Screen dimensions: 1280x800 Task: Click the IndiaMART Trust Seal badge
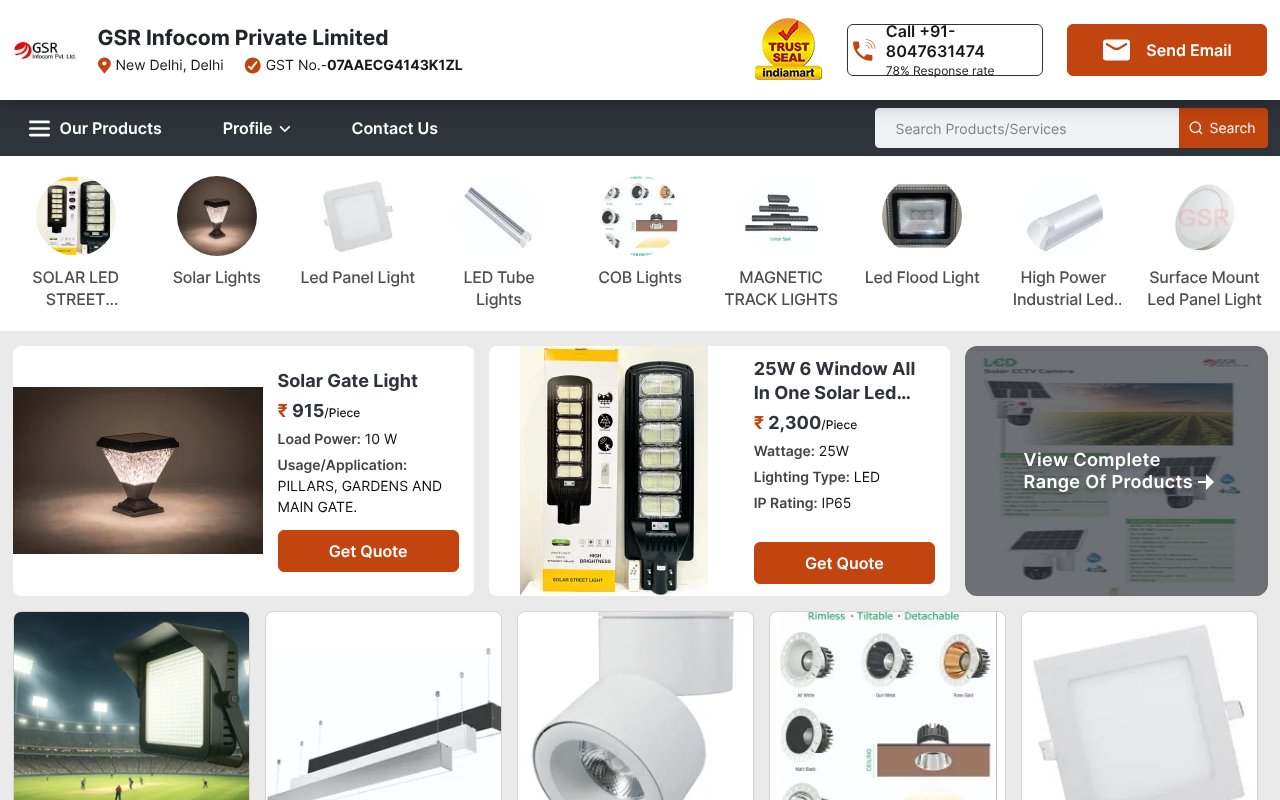788,49
